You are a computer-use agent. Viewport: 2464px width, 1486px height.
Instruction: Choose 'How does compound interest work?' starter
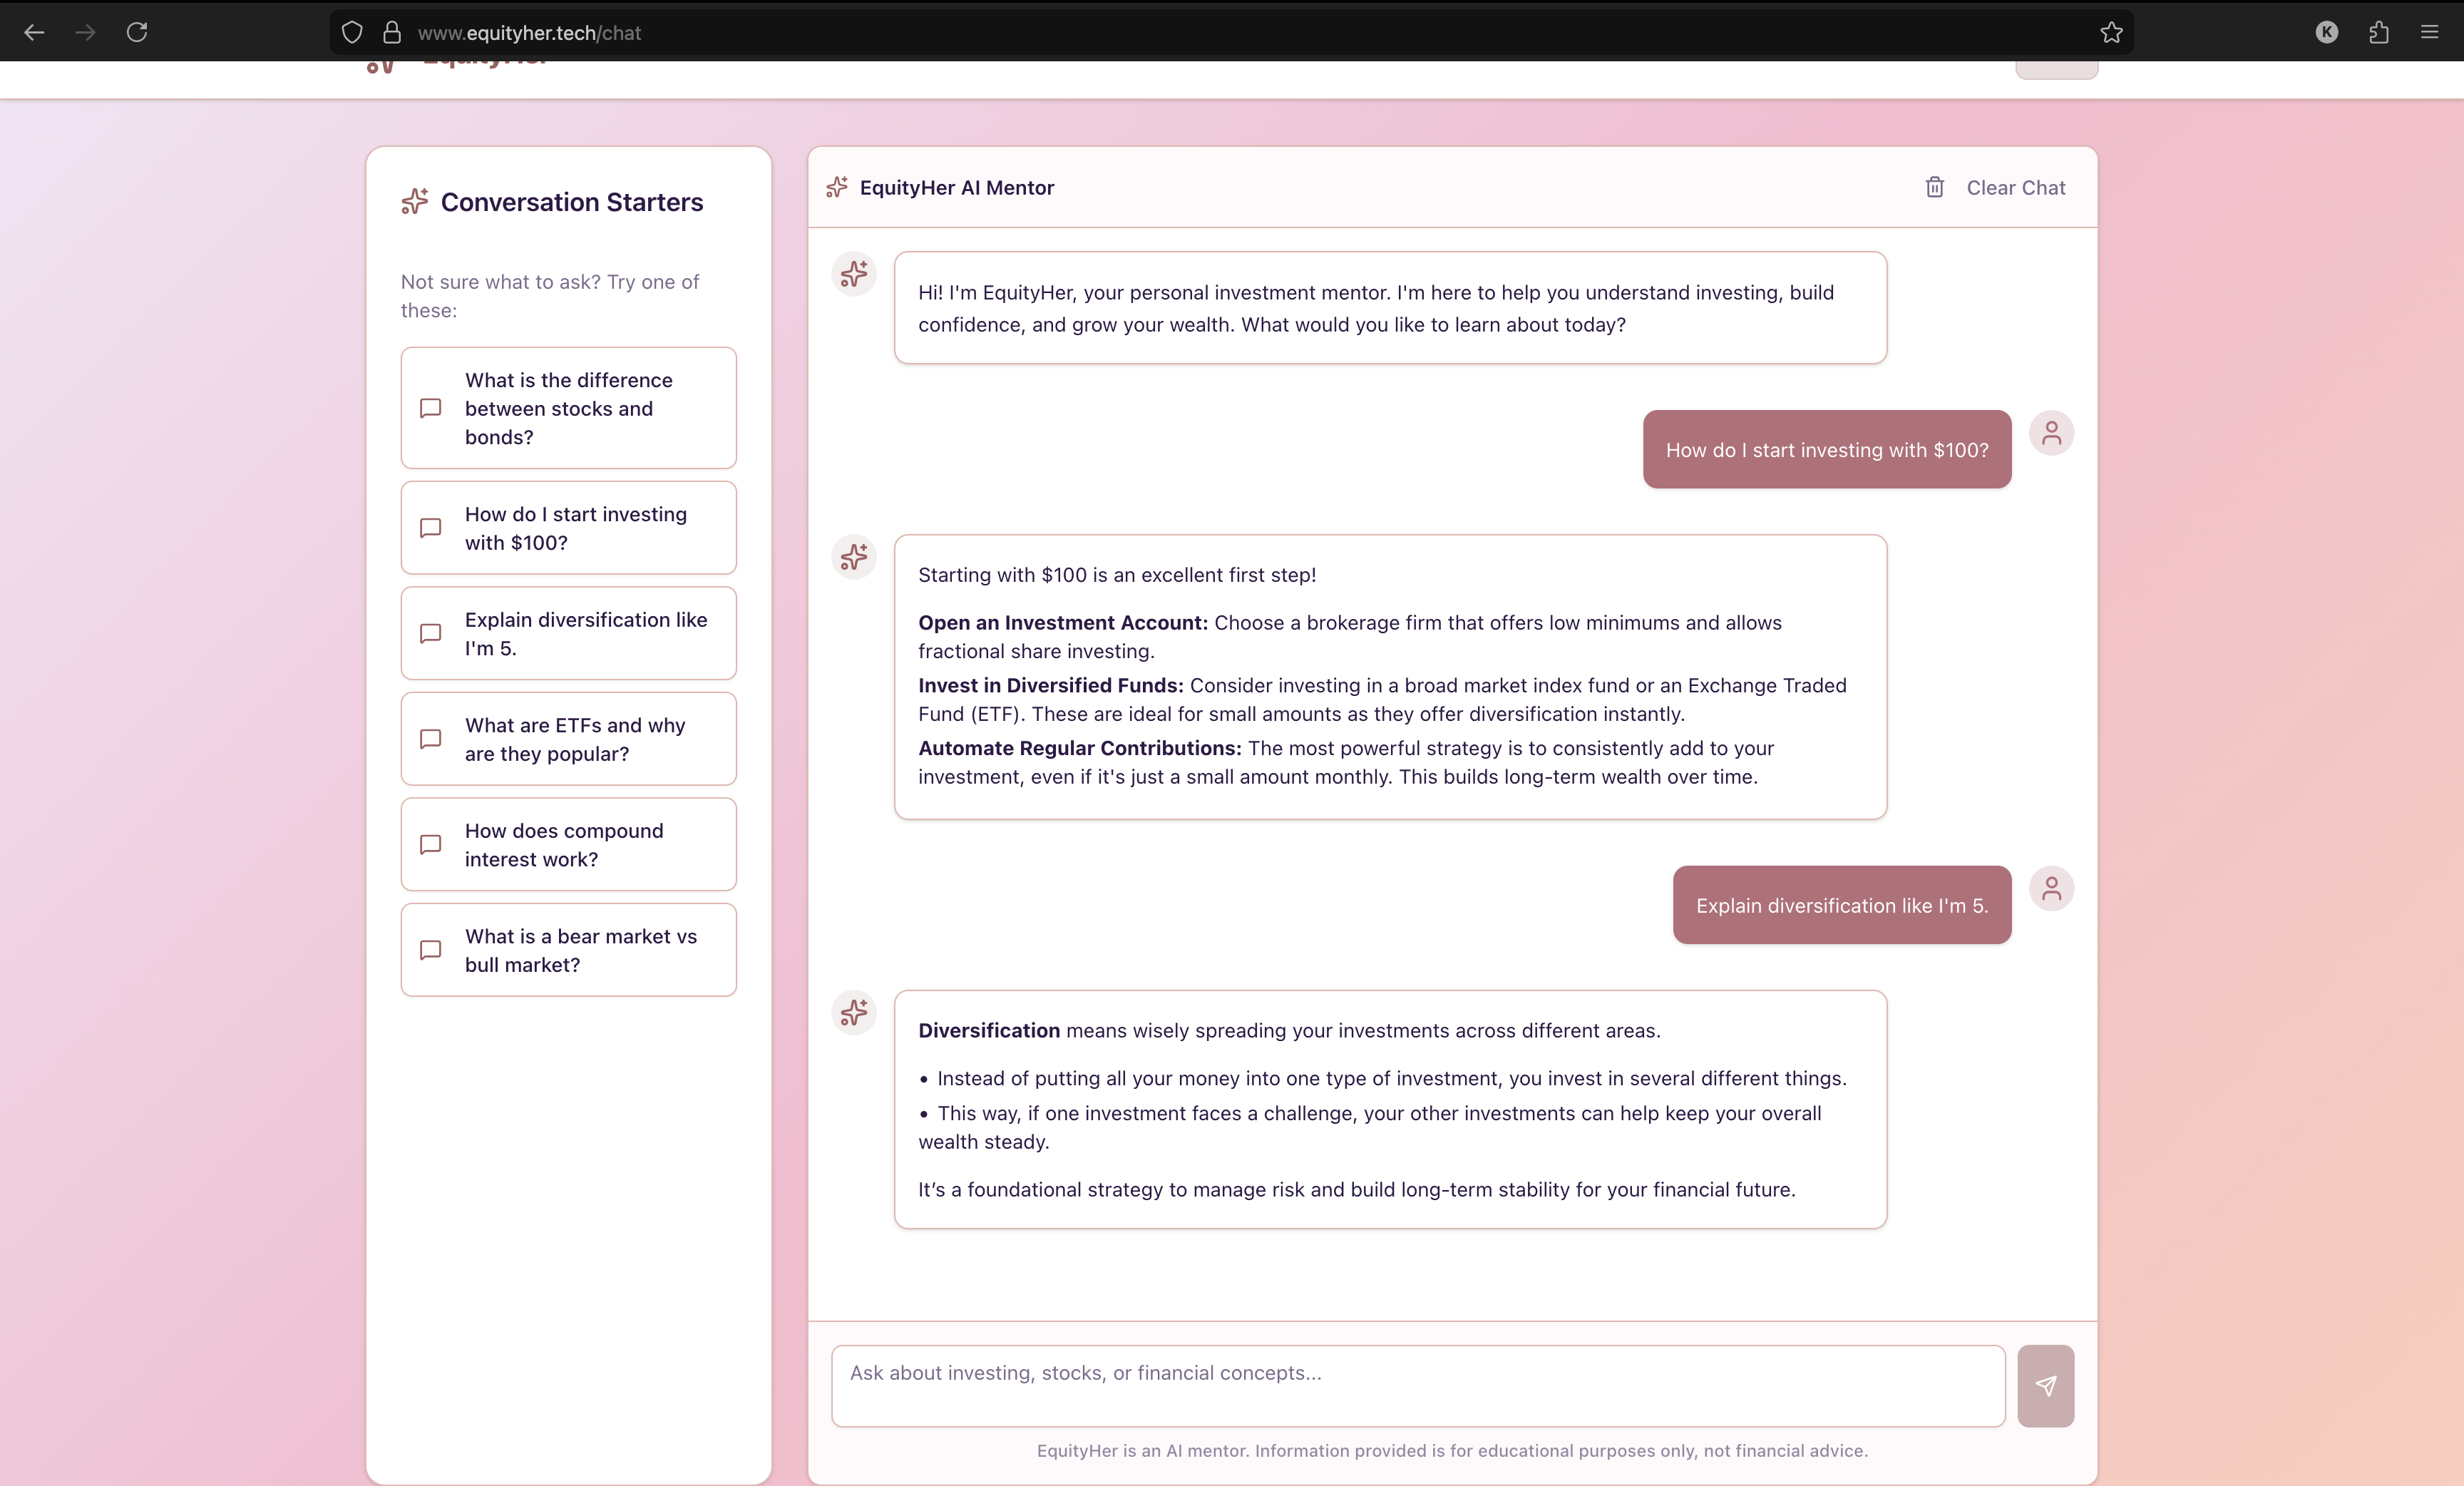tap(568, 844)
